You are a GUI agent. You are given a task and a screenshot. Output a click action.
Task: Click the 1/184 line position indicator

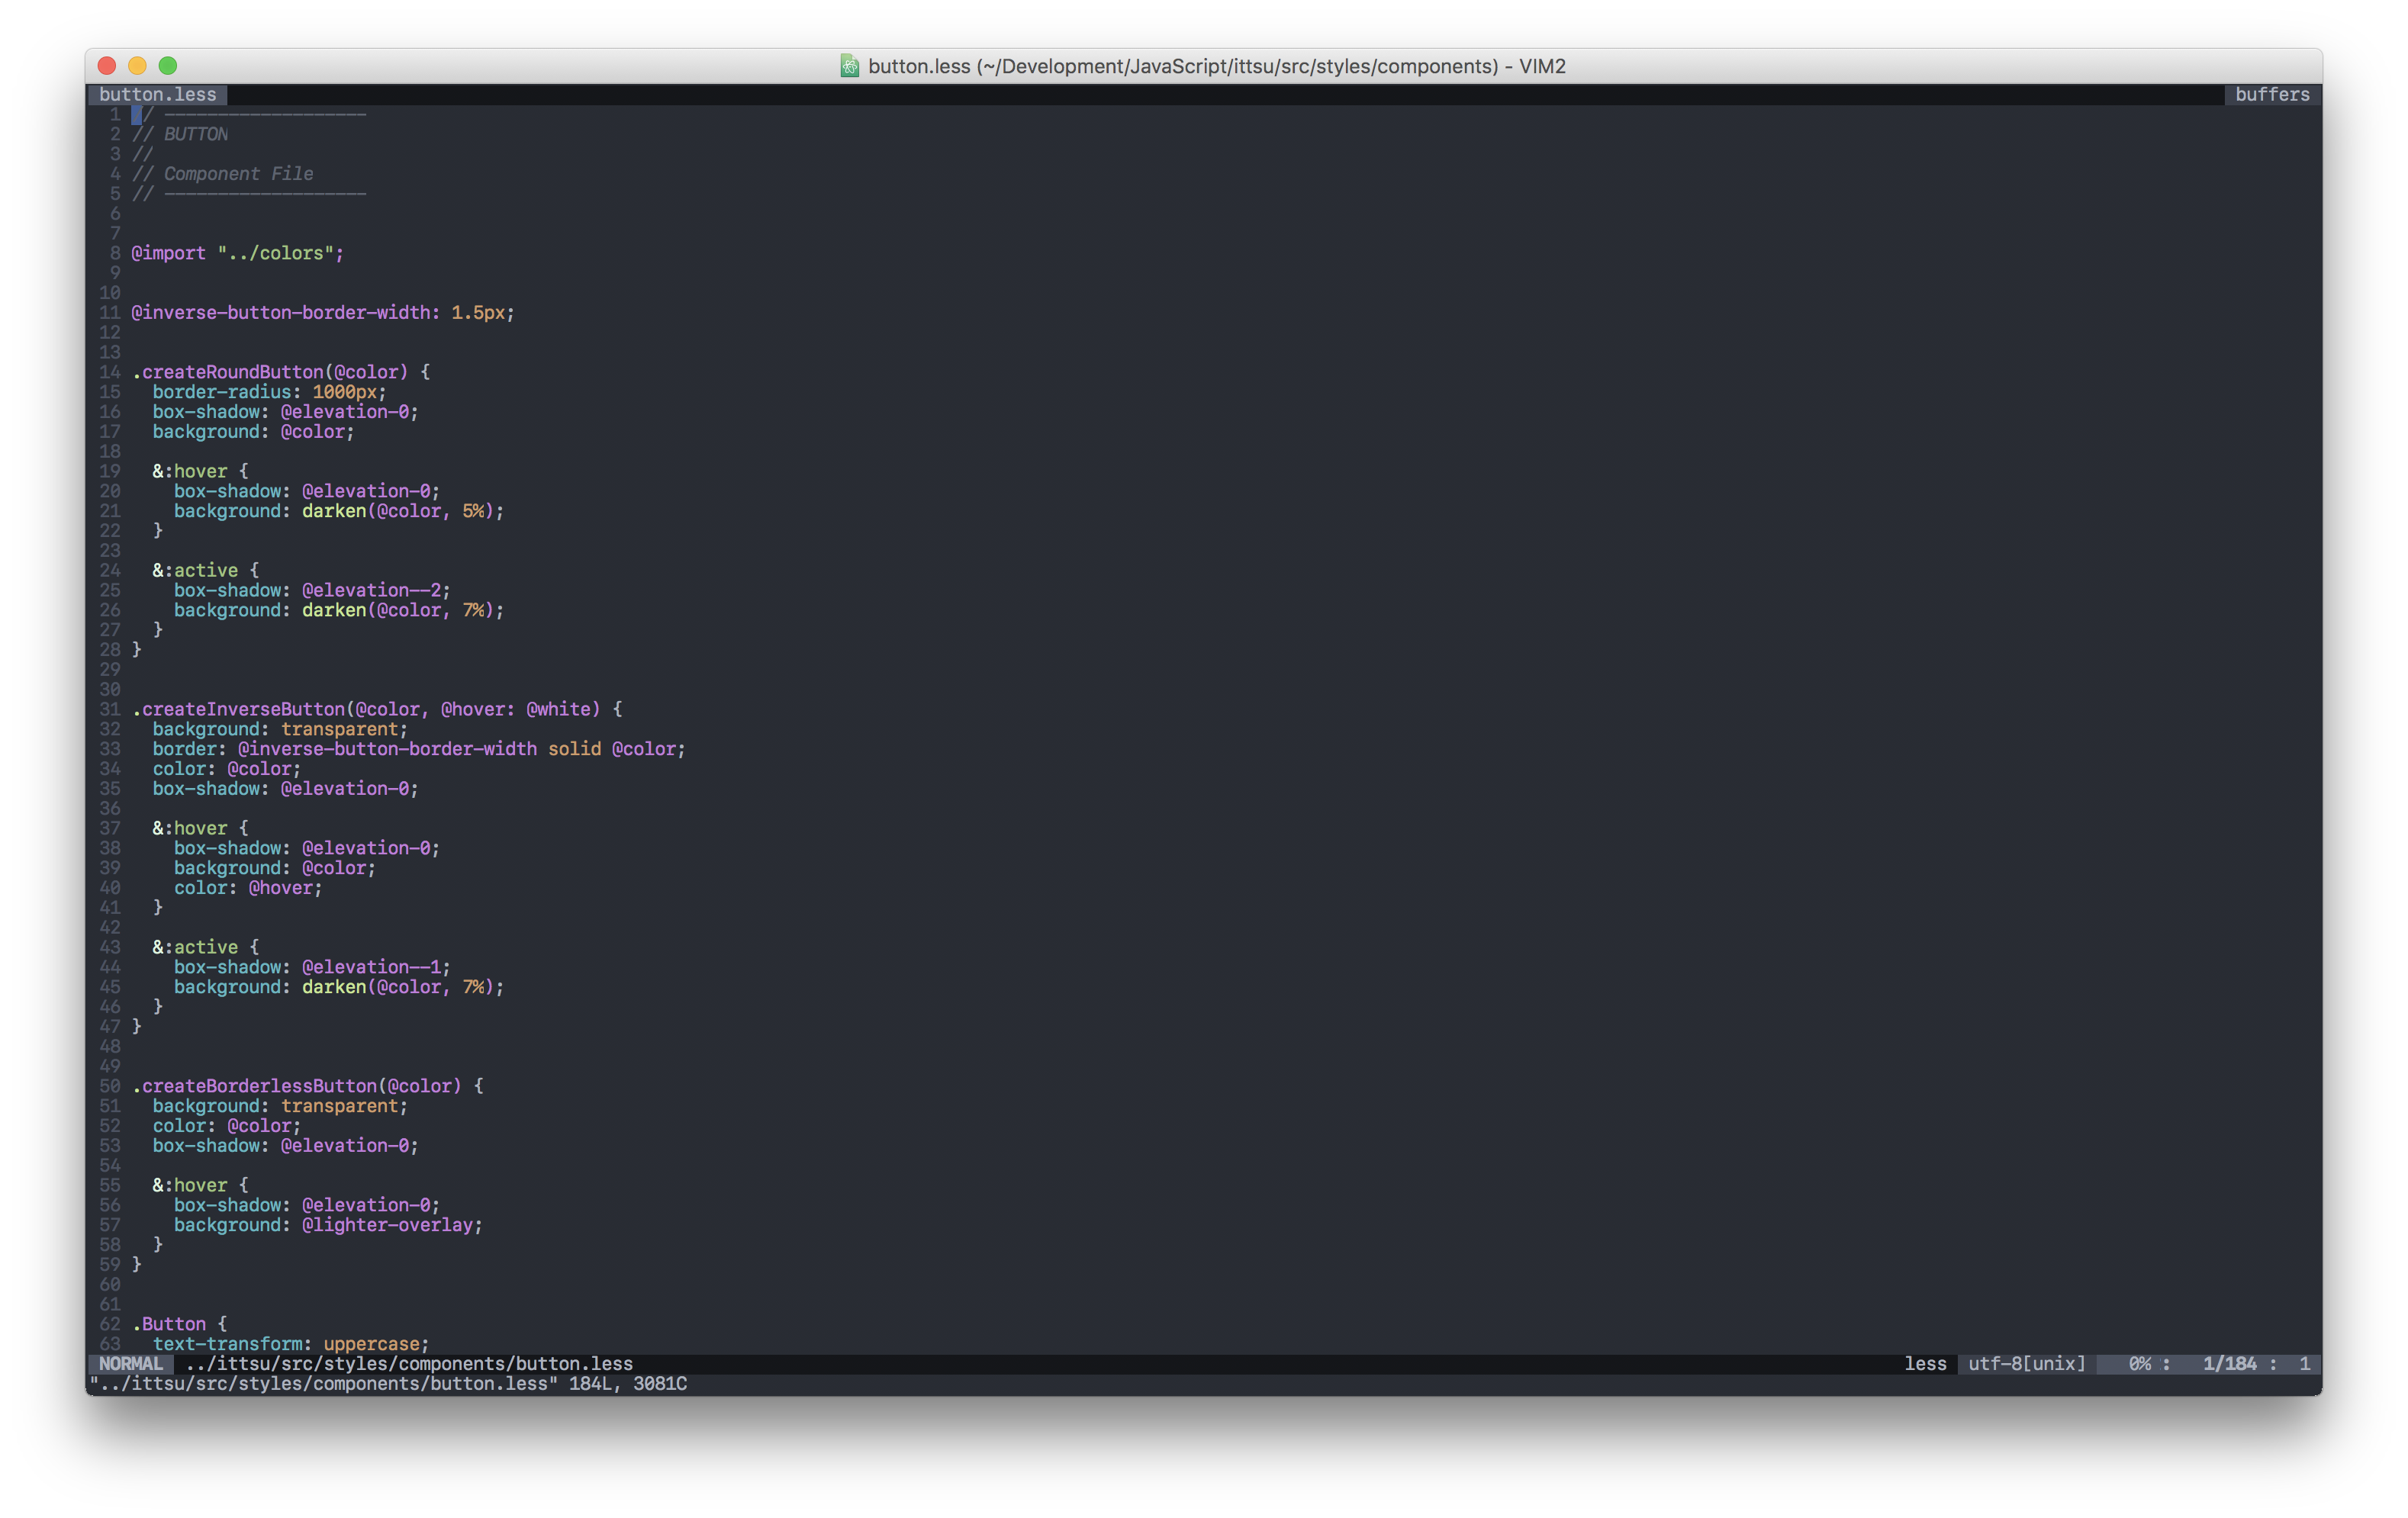tap(2229, 1364)
